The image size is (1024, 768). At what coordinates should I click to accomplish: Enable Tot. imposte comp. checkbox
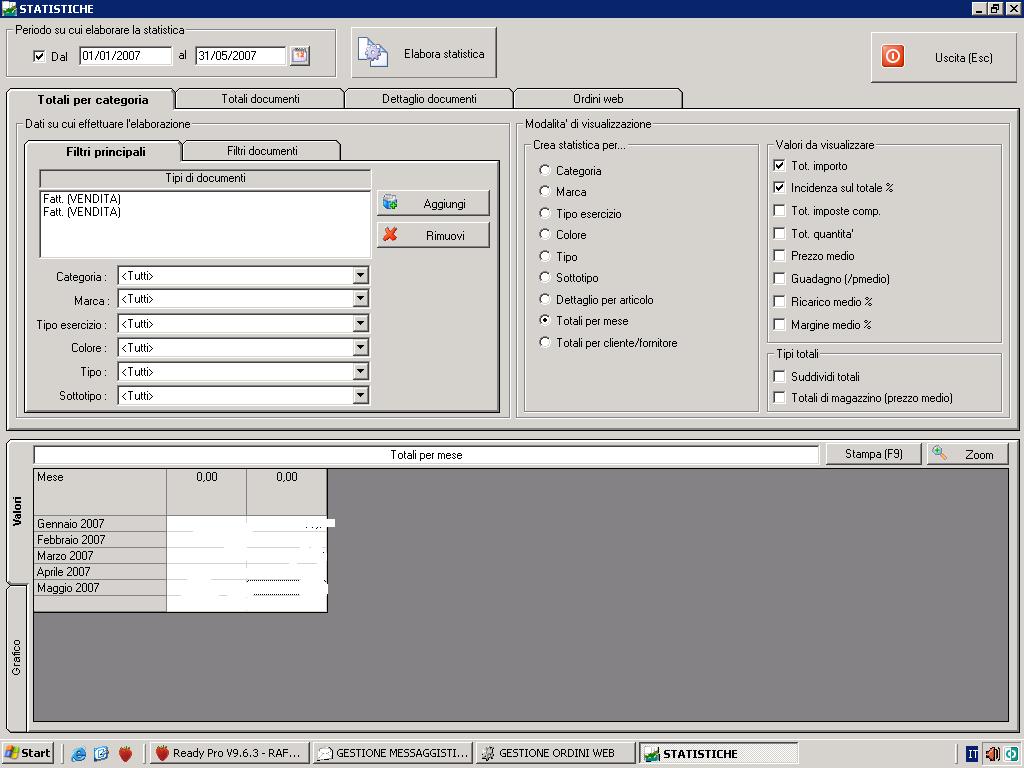(x=779, y=210)
